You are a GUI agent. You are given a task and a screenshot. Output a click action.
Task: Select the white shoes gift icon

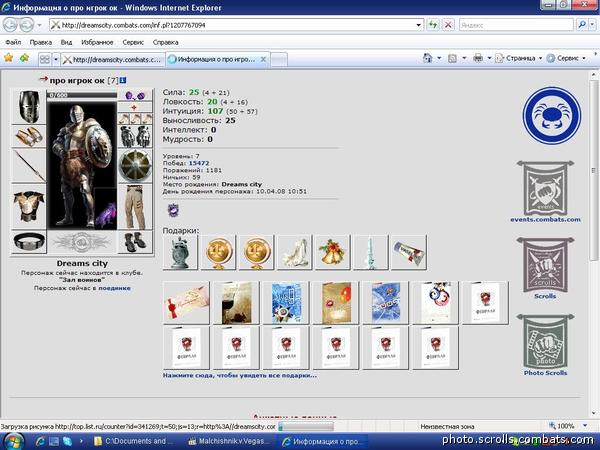pyautogui.click(x=294, y=252)
